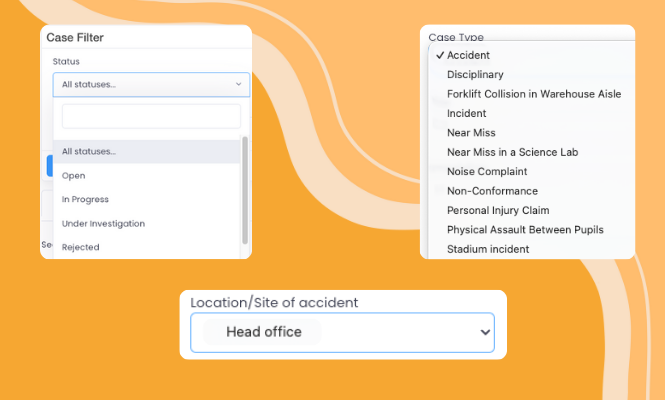Click the status search input field
Screen dimensions: 665x400
151,117
